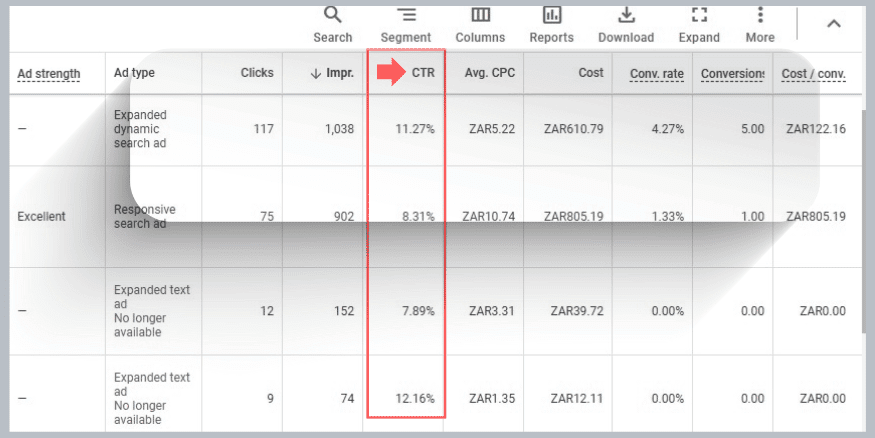Image resolution: width=875 pixels, height=438 pixels.
Task: Click the 12.16% CTR cell
Action: (415, 398)
